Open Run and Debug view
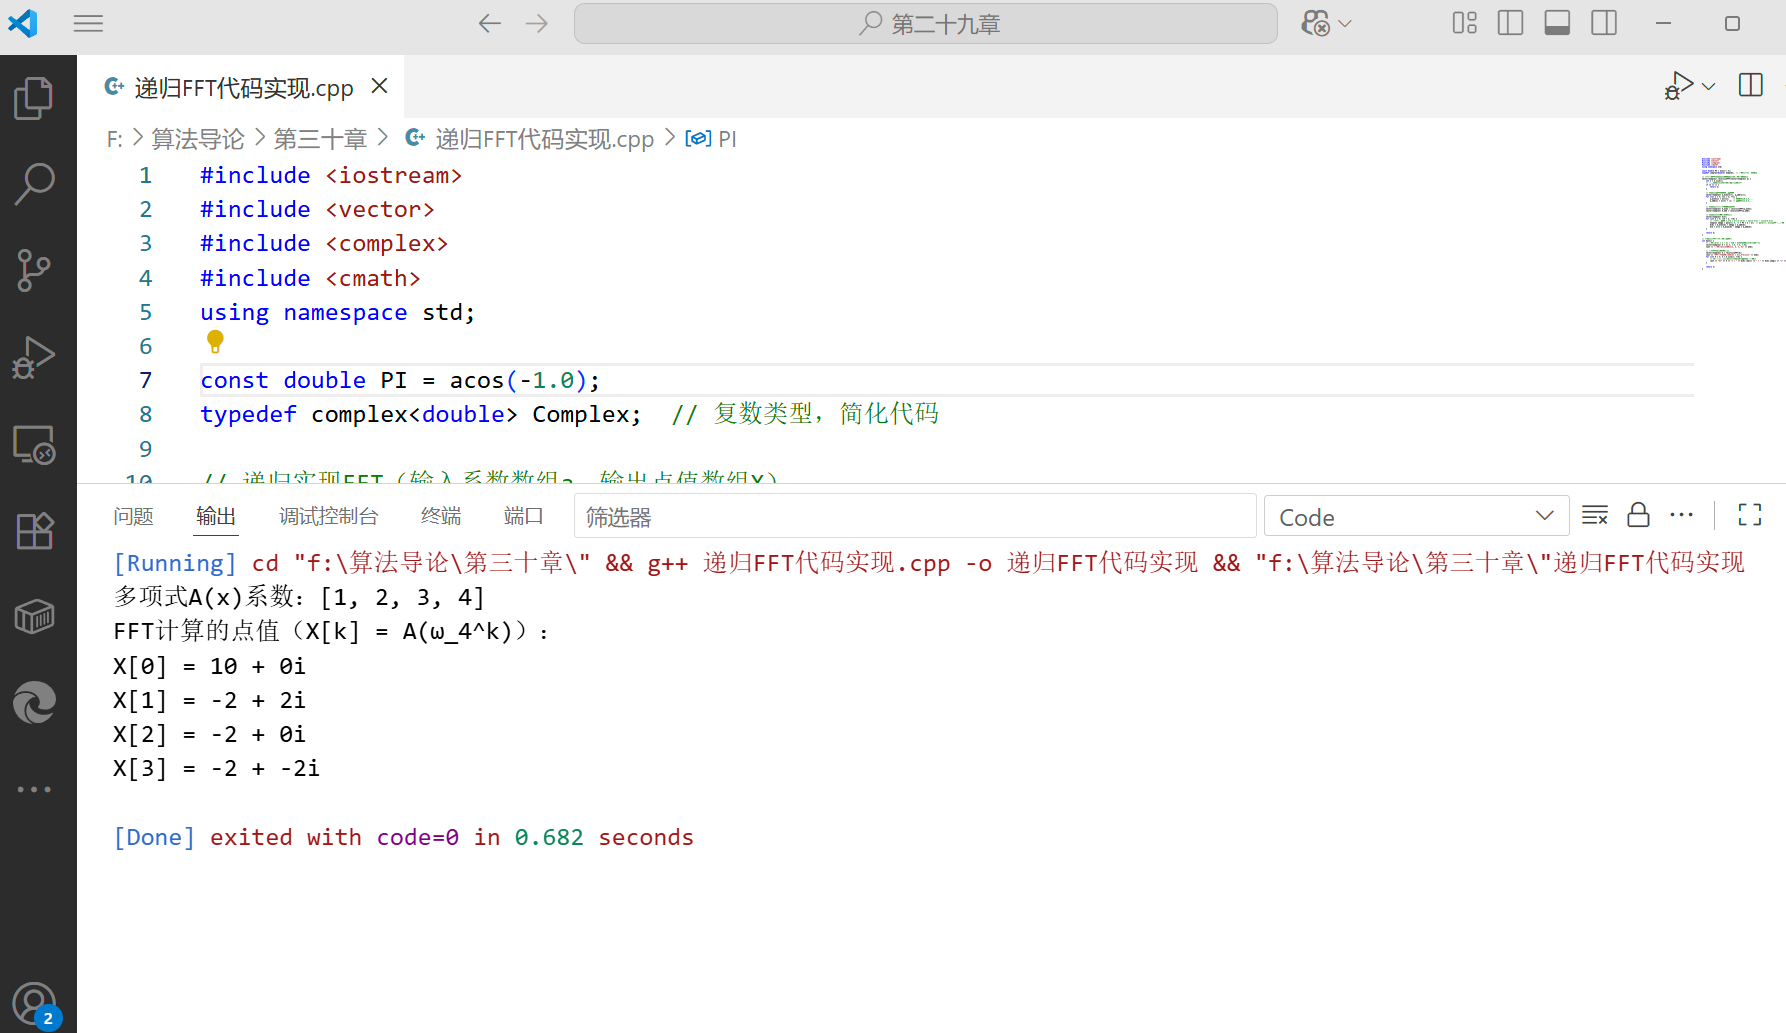 (34, 357)
